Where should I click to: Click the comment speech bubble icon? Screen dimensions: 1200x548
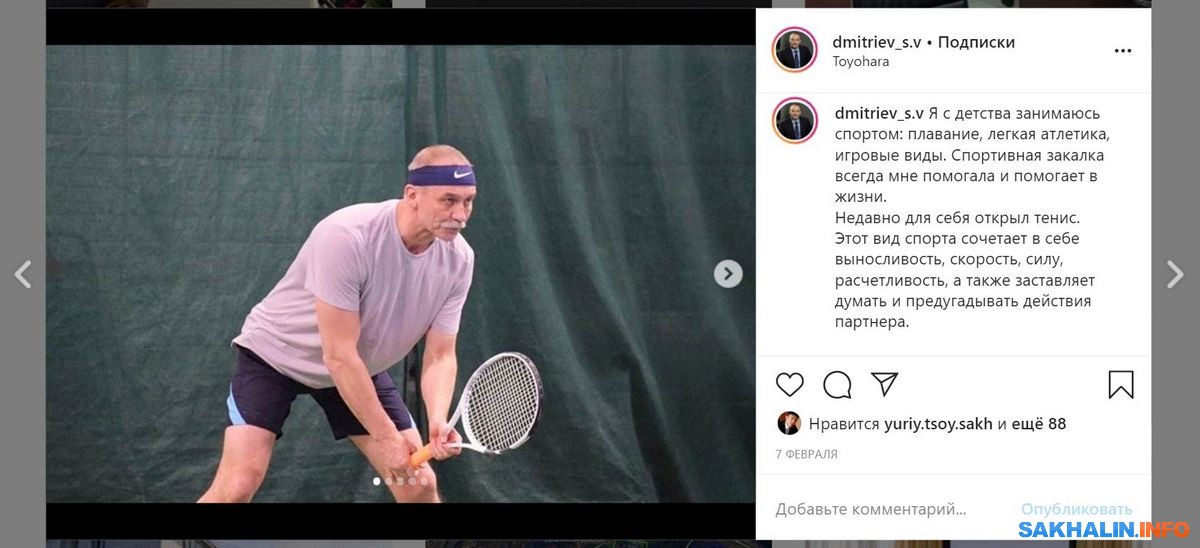click(837, 385)
